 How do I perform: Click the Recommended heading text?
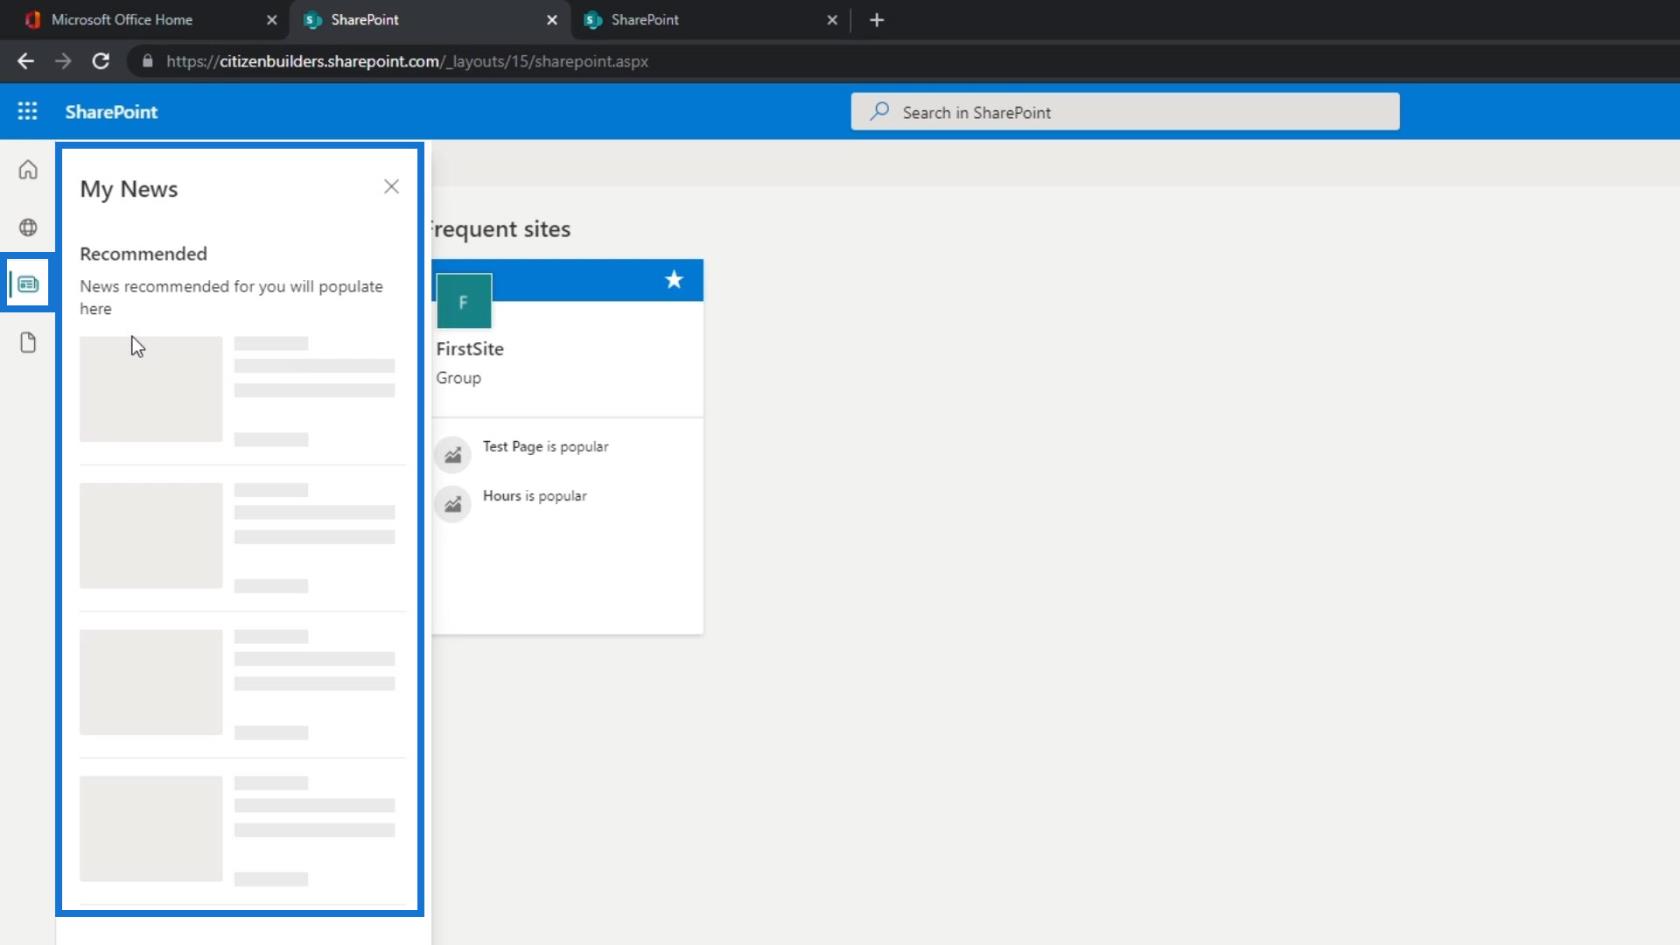click(143, 254)
